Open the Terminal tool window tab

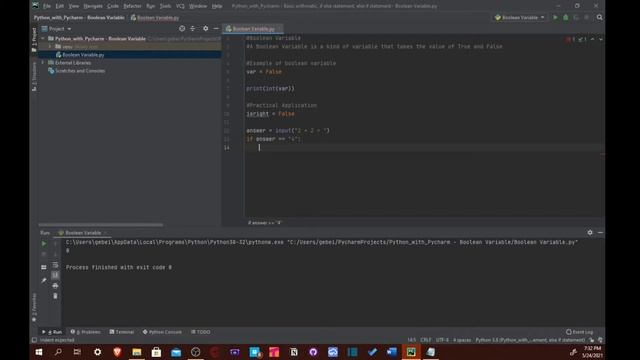coord(122,332)
